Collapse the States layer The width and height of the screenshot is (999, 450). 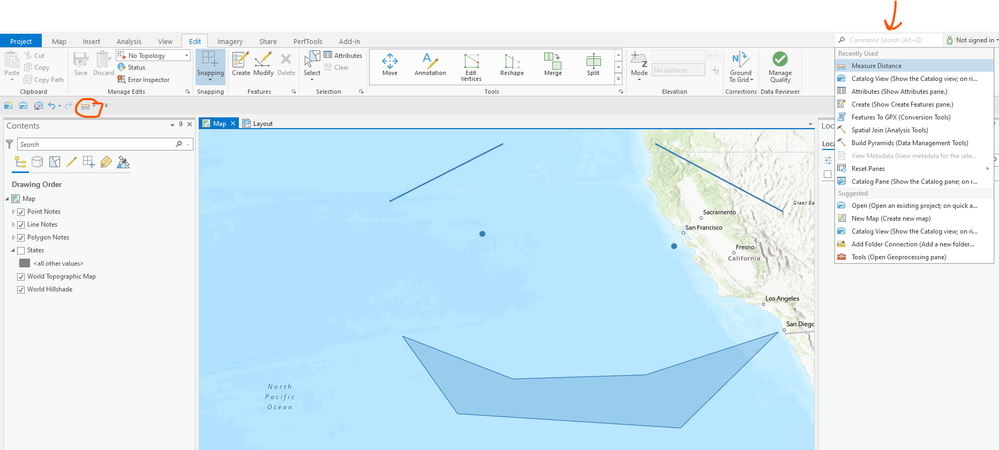(13, 250)
